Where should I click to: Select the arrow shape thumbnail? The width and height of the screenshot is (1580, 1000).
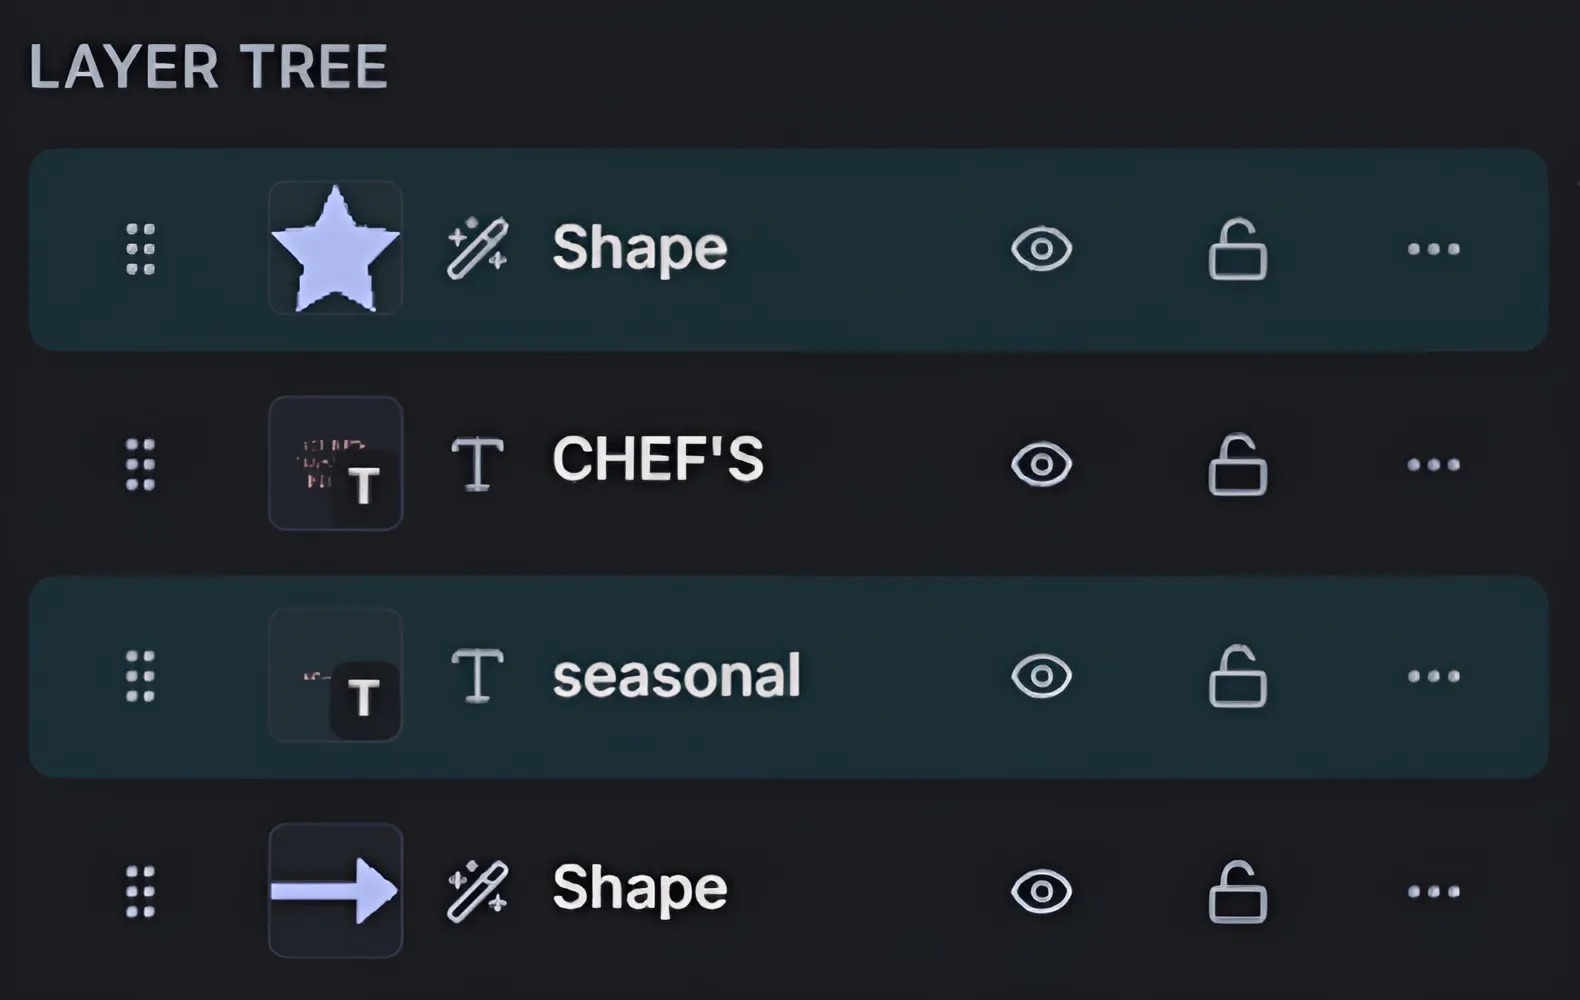pos(335,890)
